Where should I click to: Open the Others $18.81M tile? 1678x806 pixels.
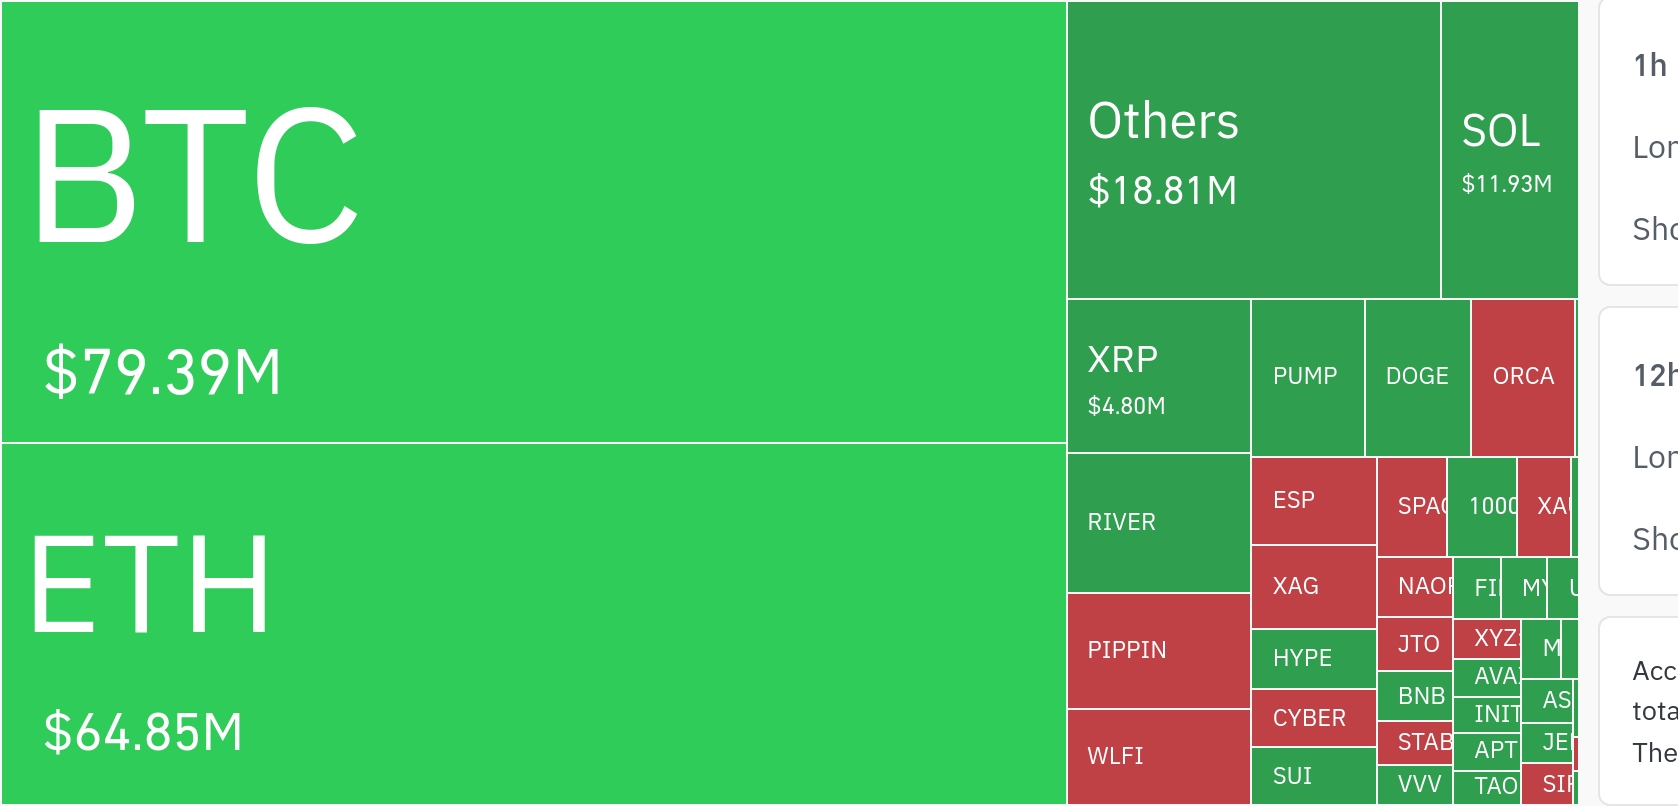click(1253, 150)
